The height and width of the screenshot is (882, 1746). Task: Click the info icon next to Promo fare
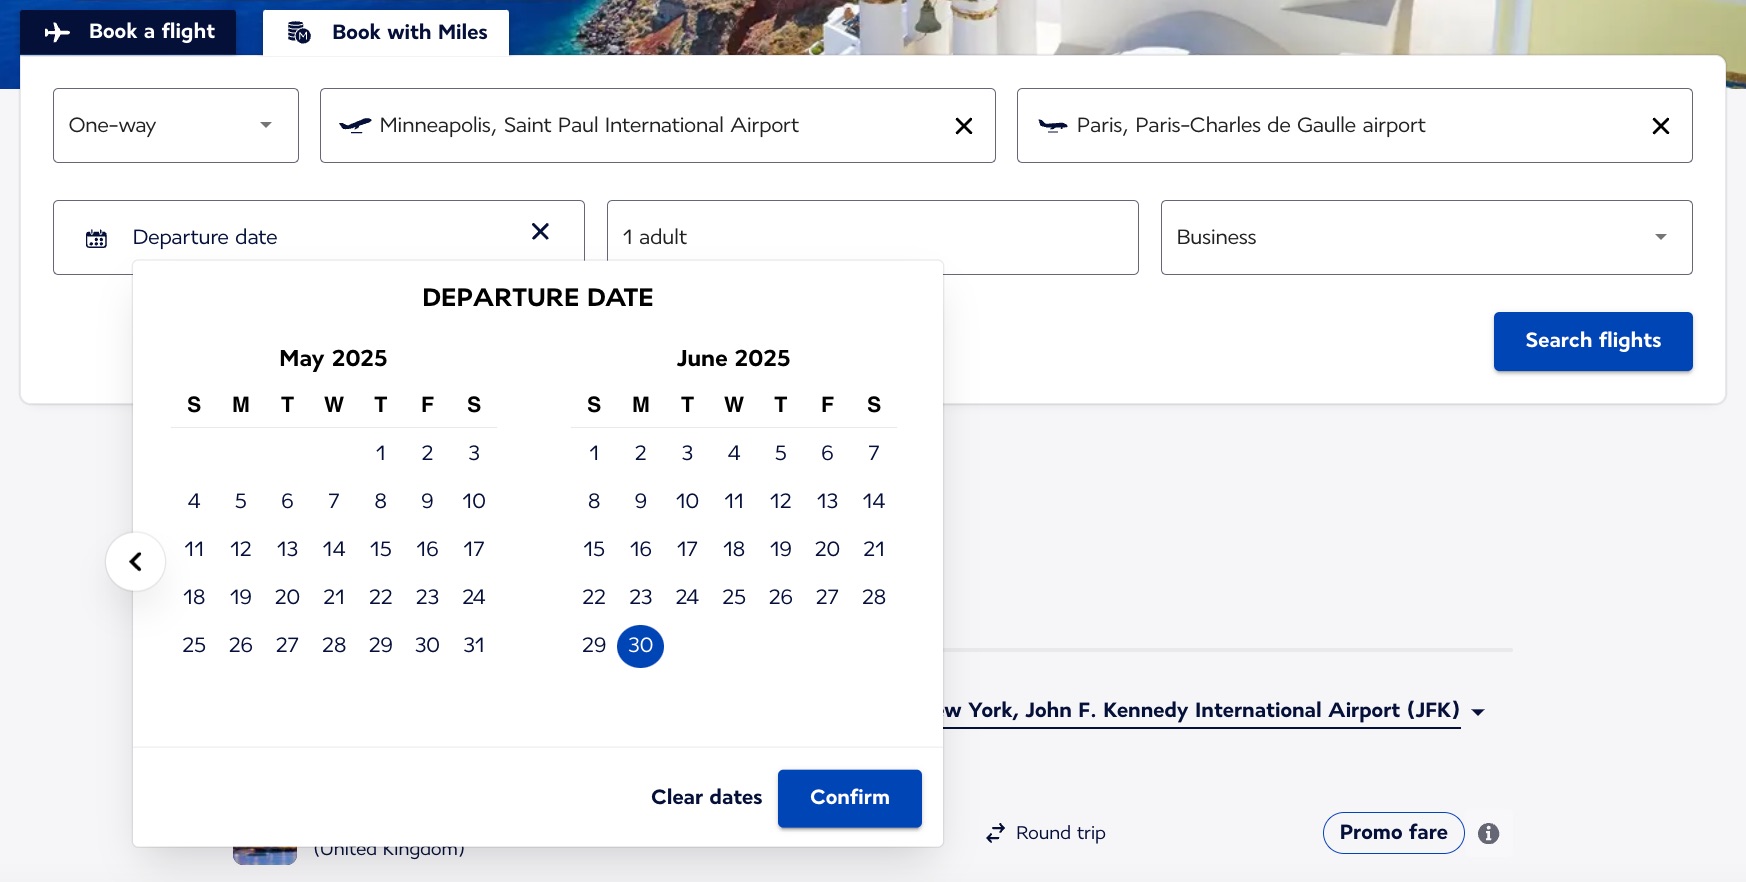(x=1487, y=833)
